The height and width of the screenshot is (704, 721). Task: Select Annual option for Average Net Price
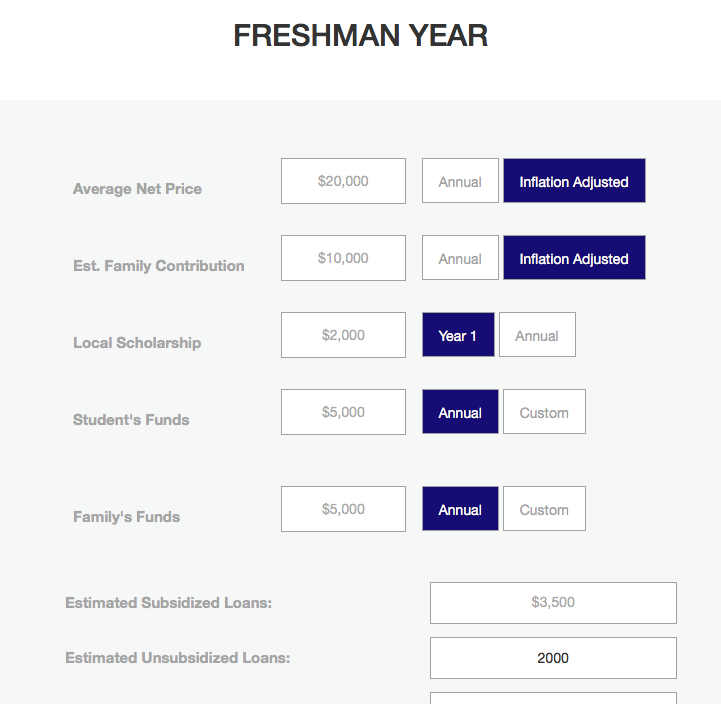460,181
